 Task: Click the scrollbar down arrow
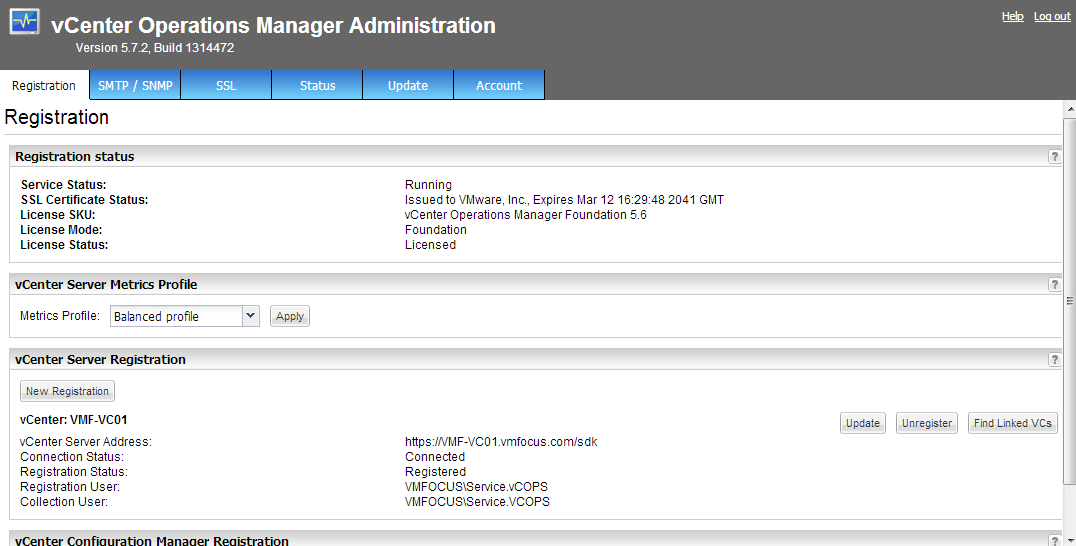[1069, 539]
